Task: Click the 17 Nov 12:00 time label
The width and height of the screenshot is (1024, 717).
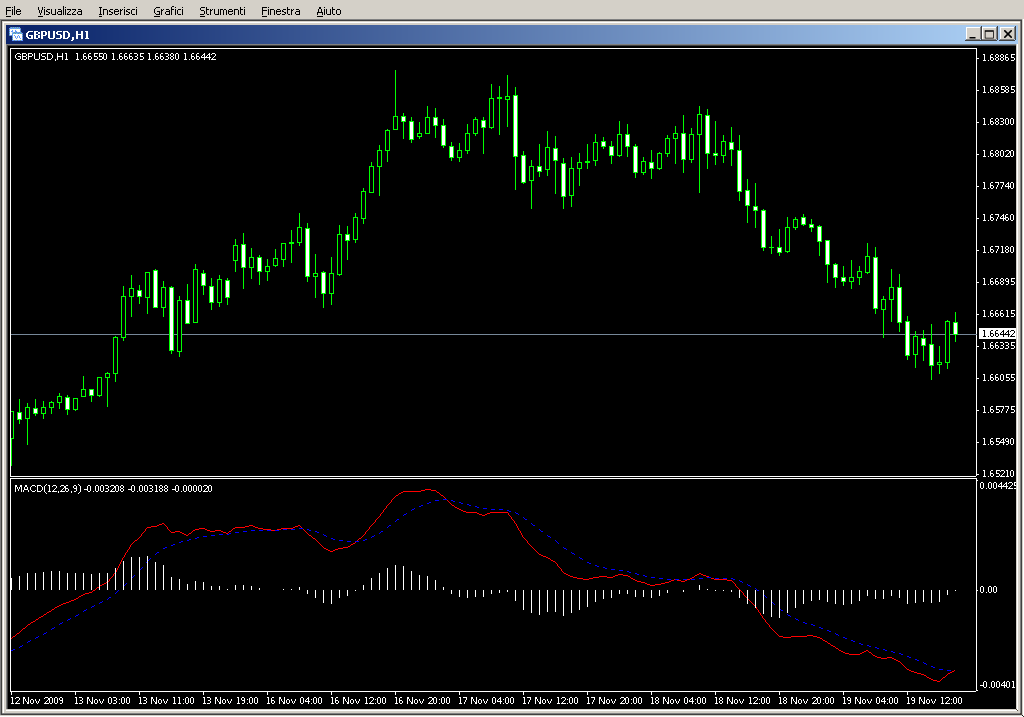Action: tap(550, 701)
